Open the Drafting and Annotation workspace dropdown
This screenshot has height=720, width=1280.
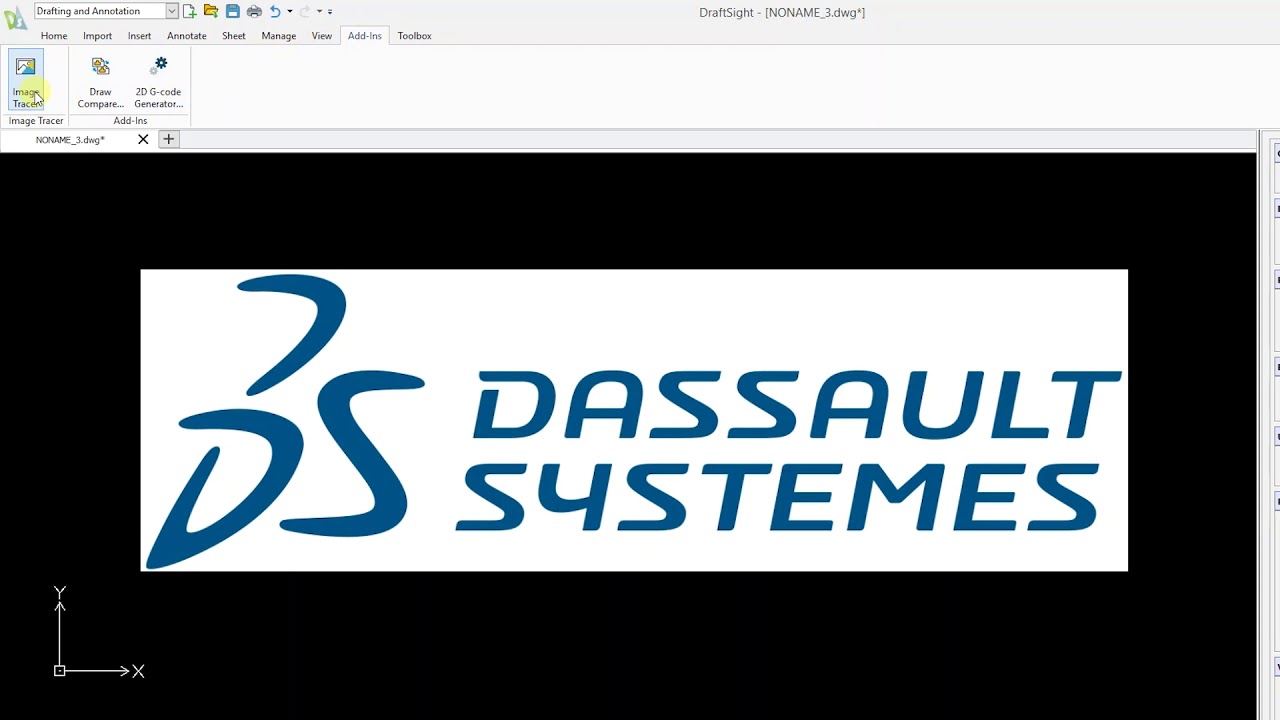(x=172, y=11)
